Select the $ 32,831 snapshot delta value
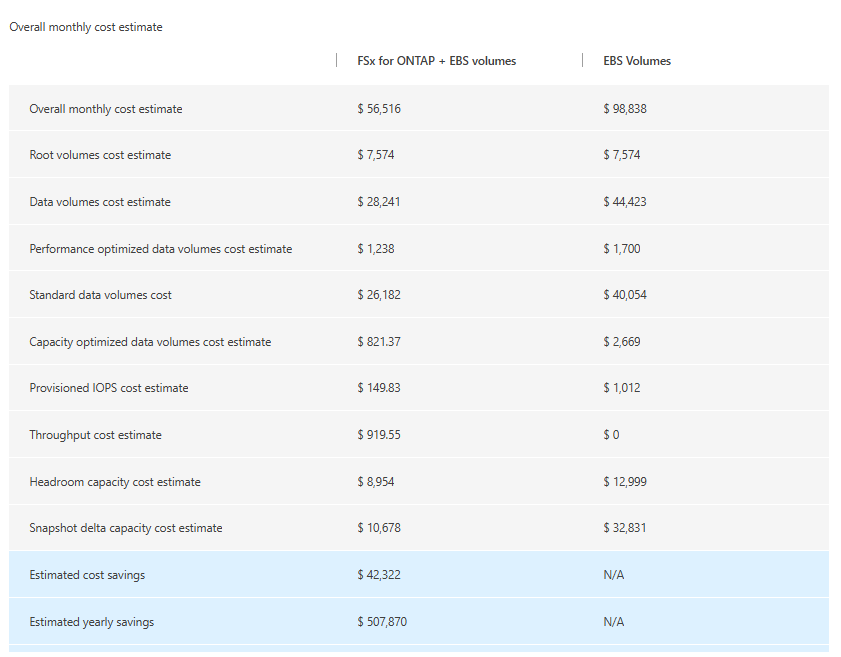 [625, 528]
